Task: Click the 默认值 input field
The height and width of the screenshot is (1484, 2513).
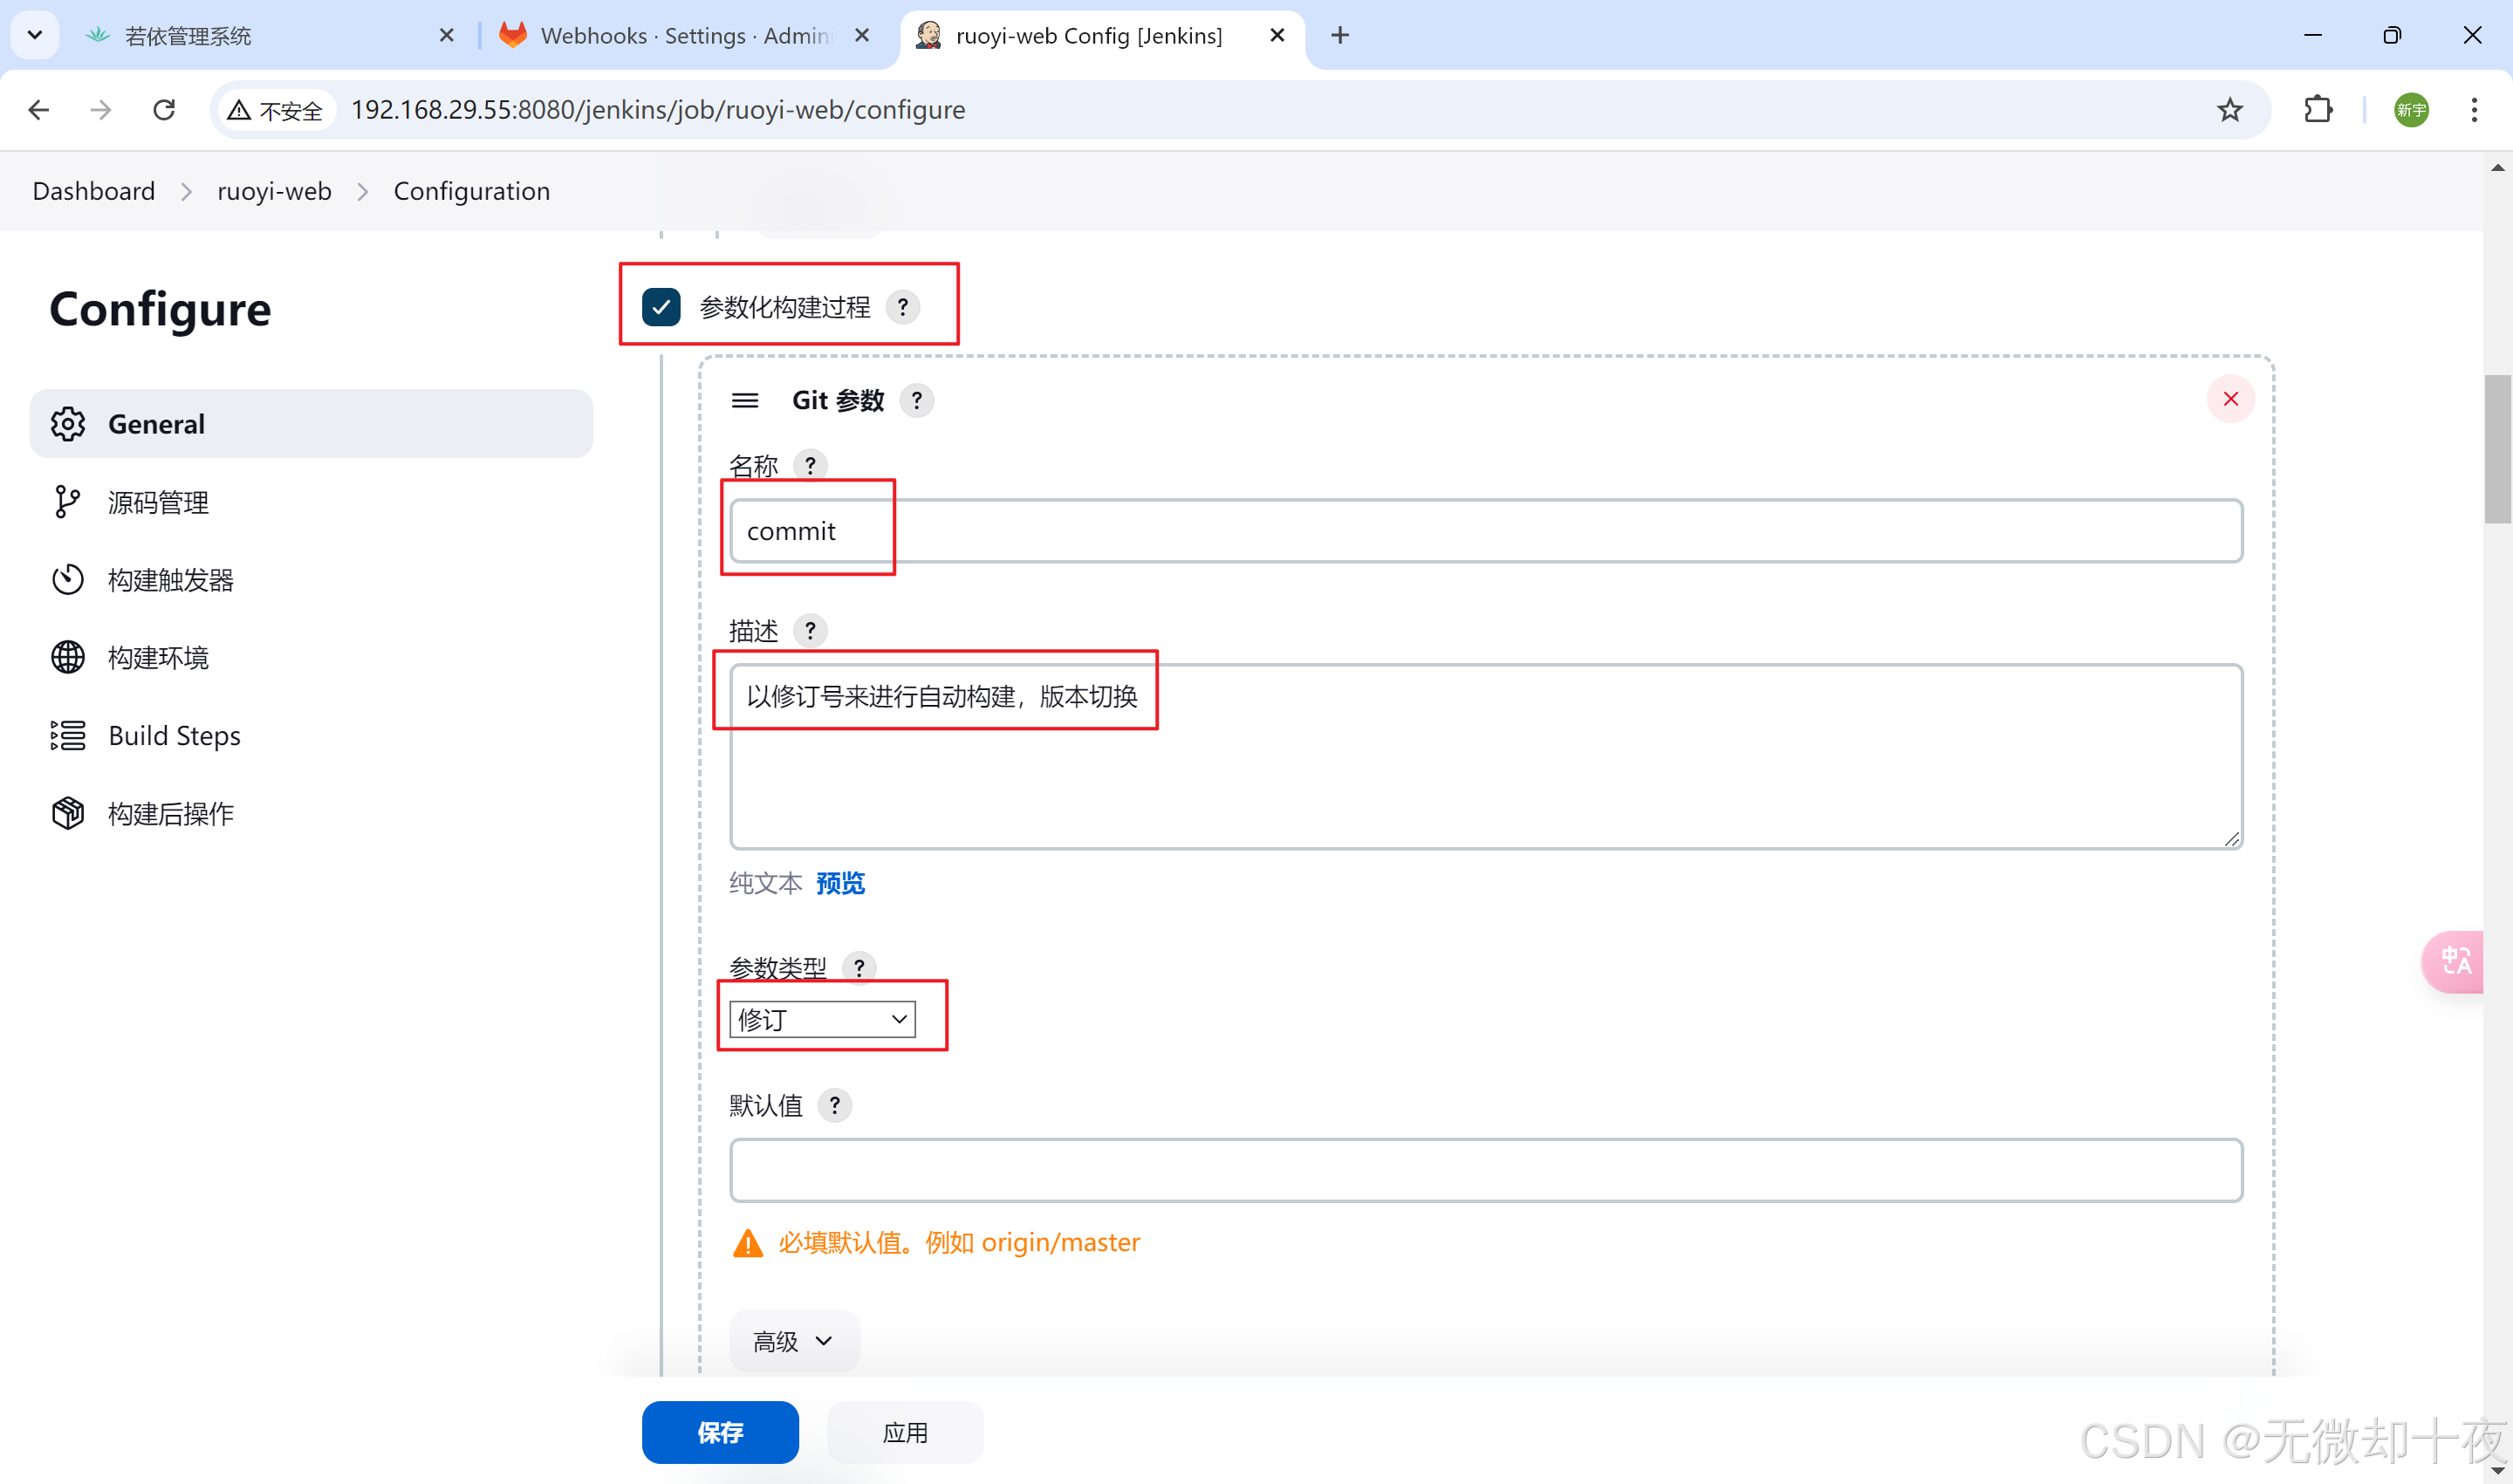Action: (1485, 1170)
